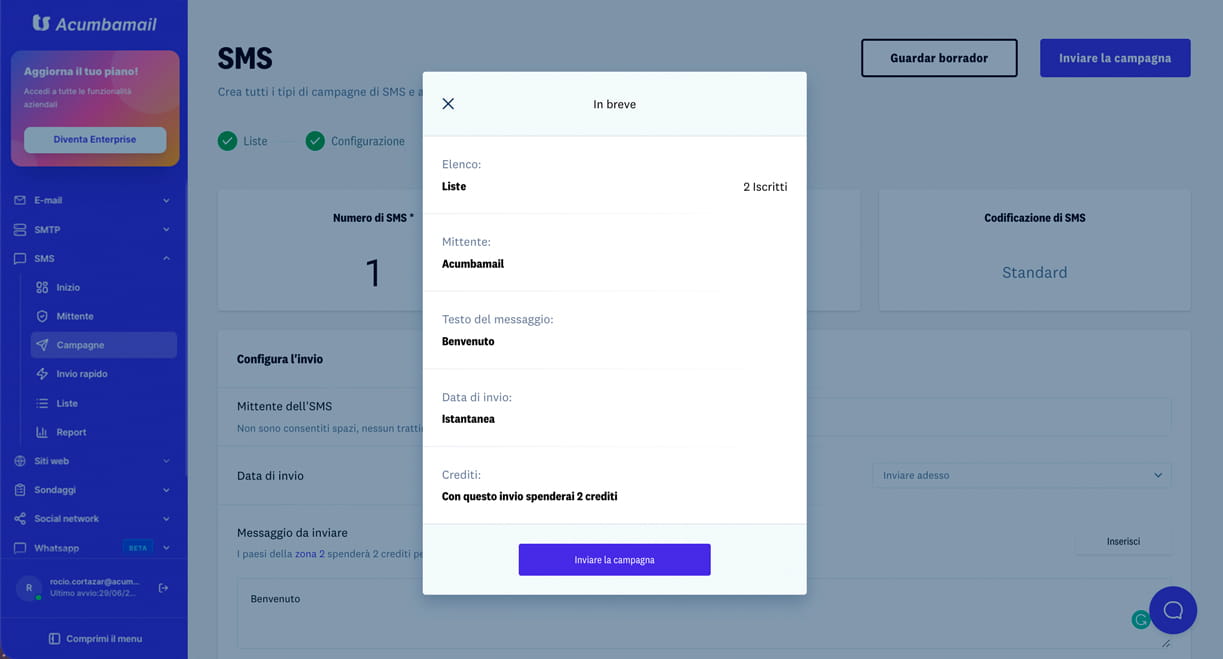
Task: Click Comprimi il menu
Action: (x=104, y=638)
